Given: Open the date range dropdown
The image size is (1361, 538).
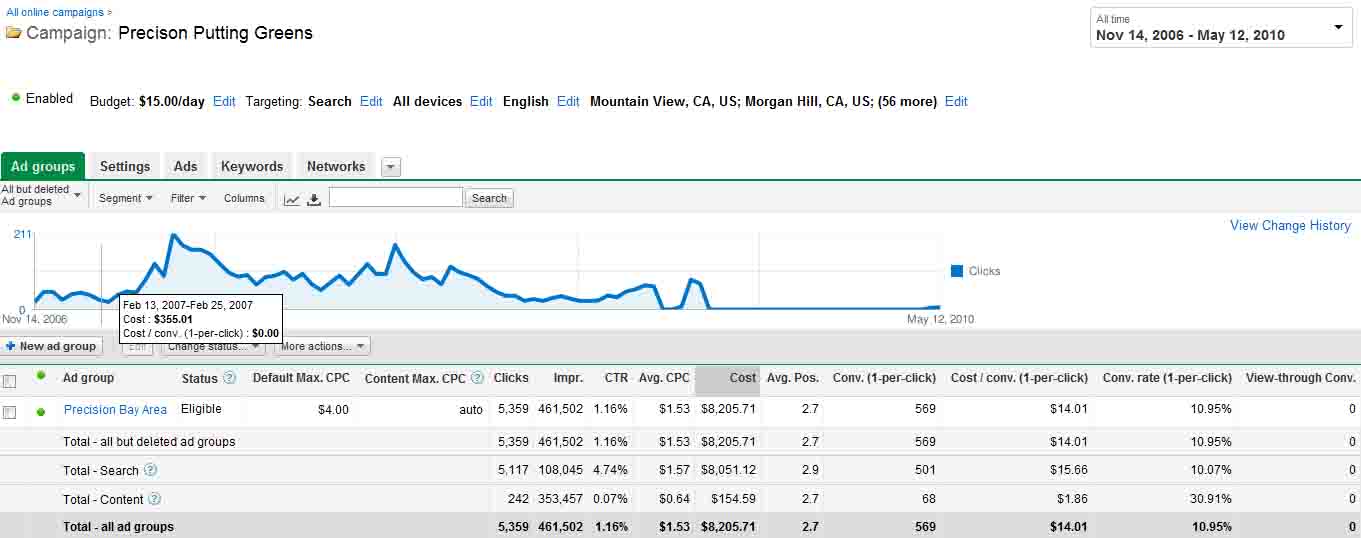Looking at the screenshot, I should [1221, 27].
